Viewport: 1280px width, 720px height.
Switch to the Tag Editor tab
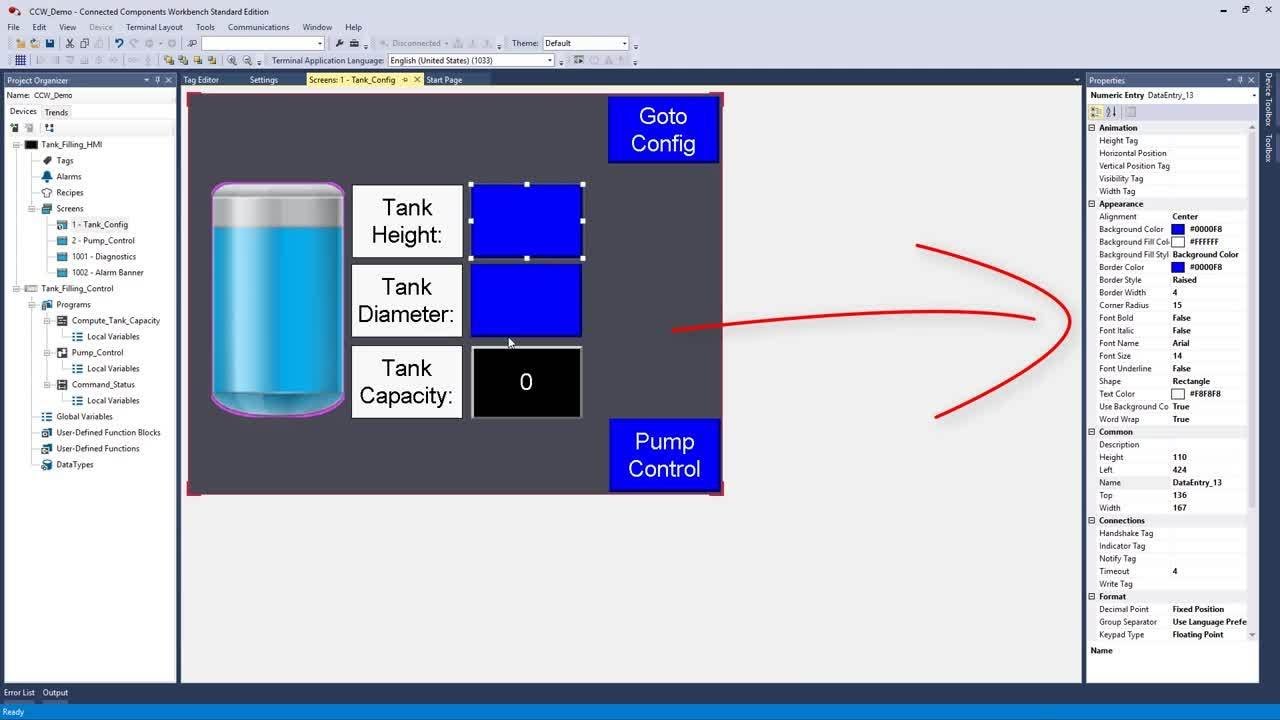[x=201, y=80]
